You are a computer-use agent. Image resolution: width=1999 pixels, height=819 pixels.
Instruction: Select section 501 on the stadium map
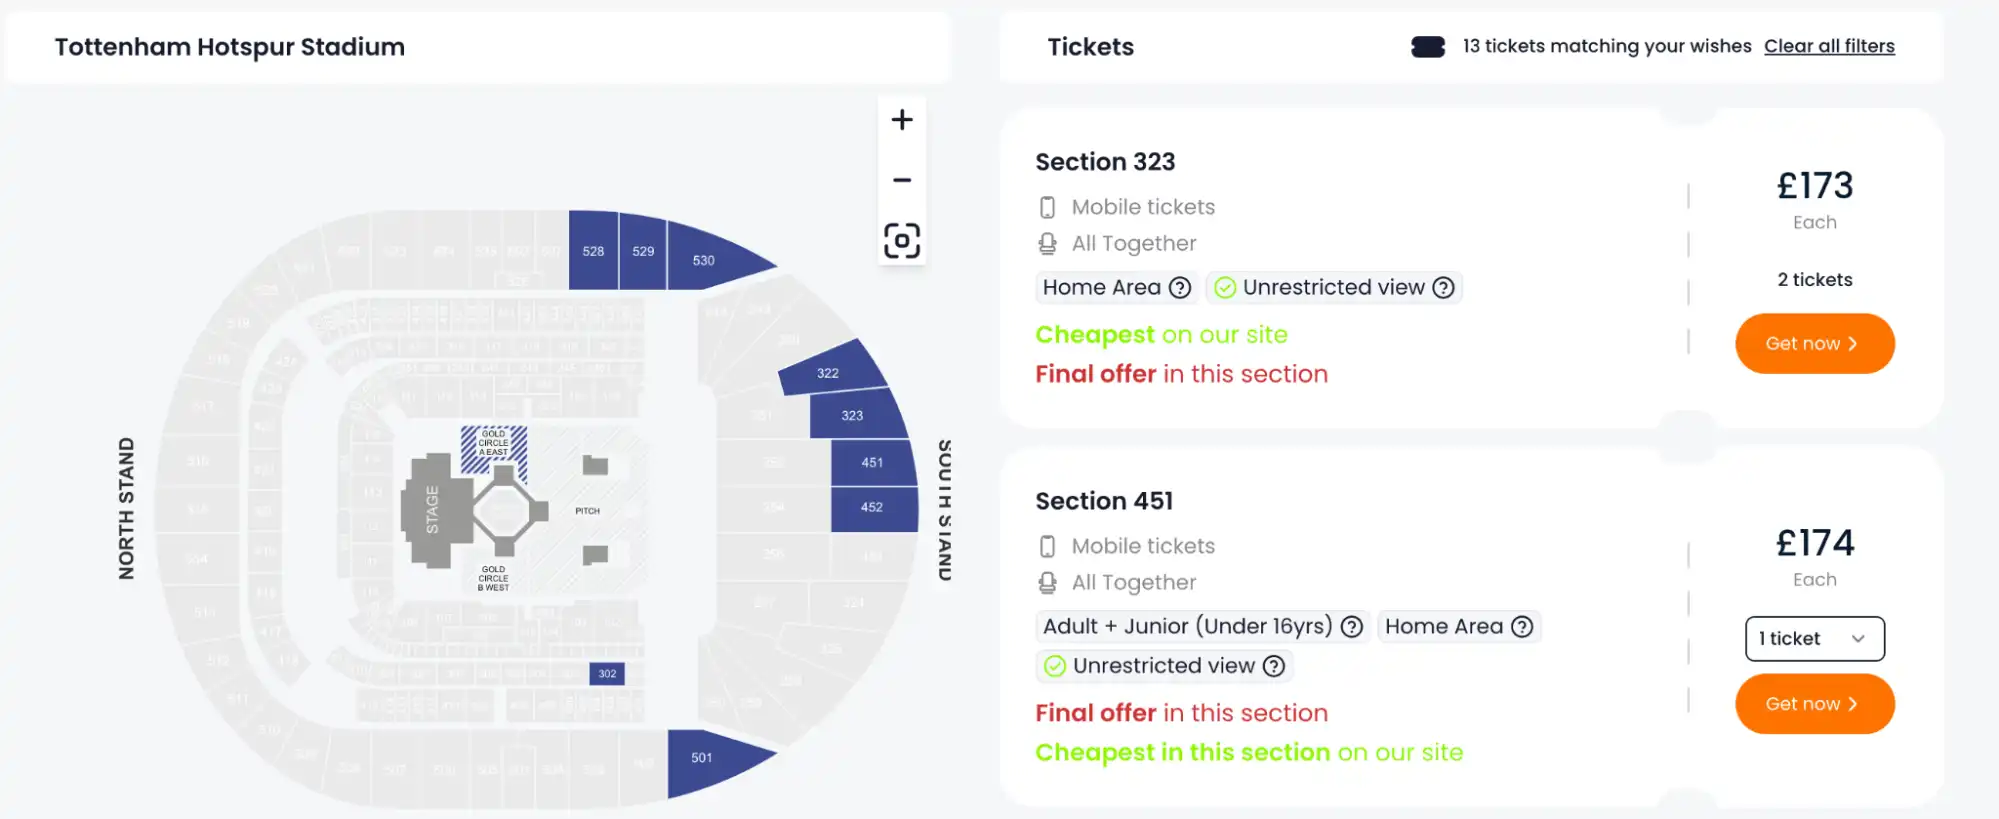tap(702, 757)
